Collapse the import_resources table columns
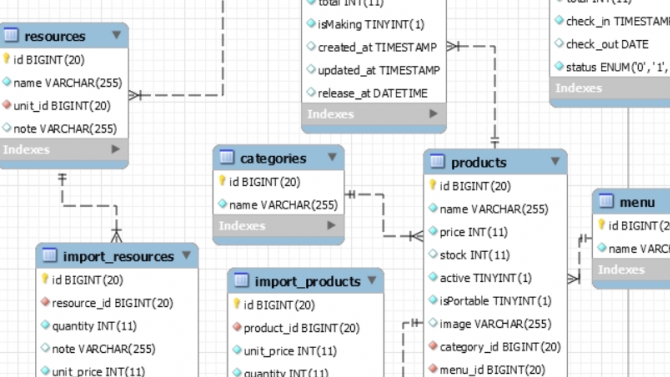 pos(186,255)
